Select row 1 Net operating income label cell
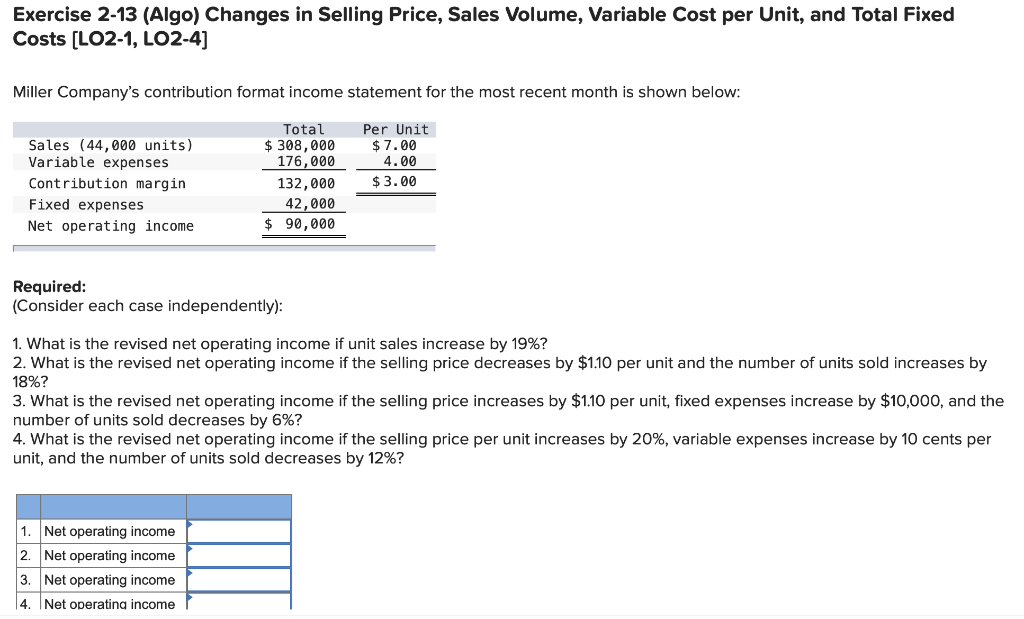The height and width of the screenshot is (619, 1024). click(x=111, y=531)
